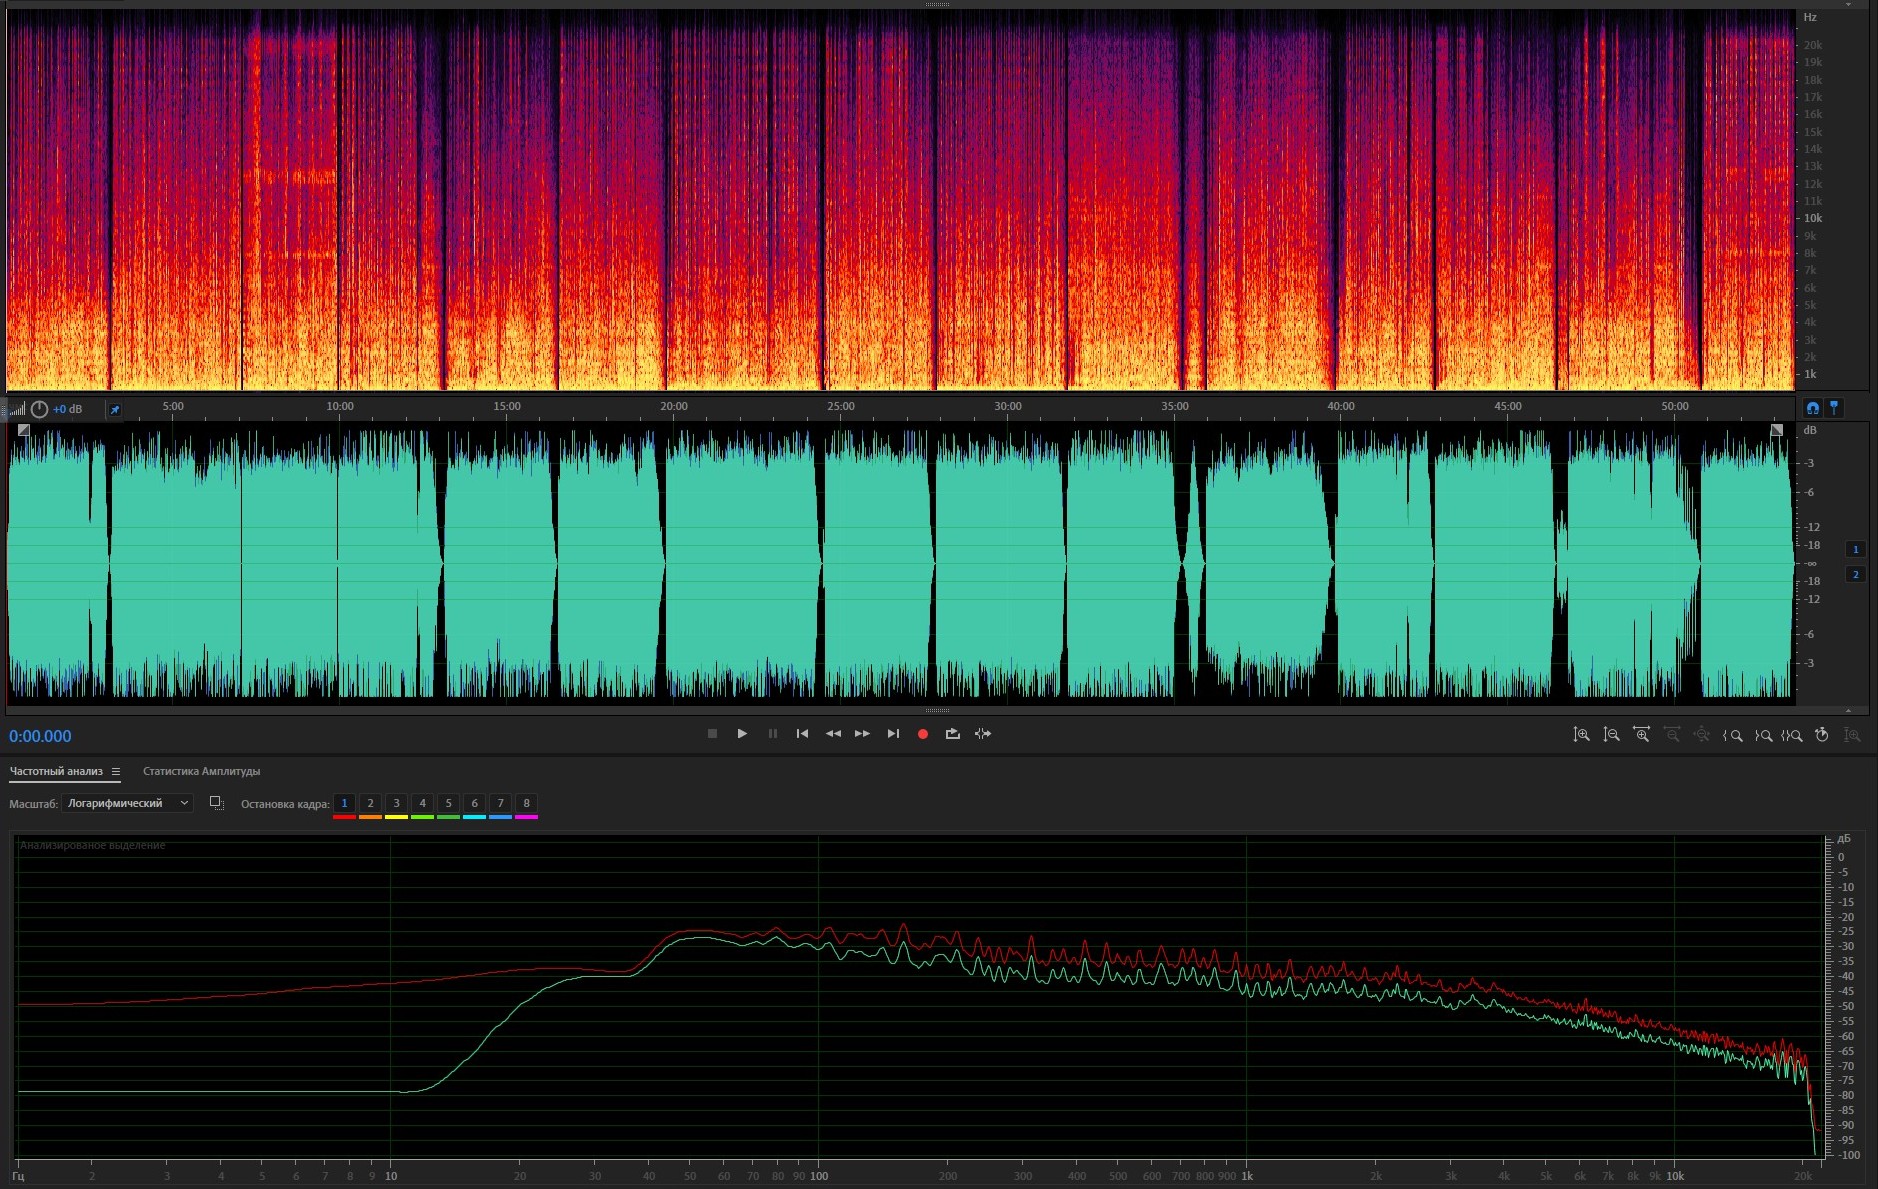Start playback with the Play button
This screenshot has width=1878, height=1189.
(742, 734)
